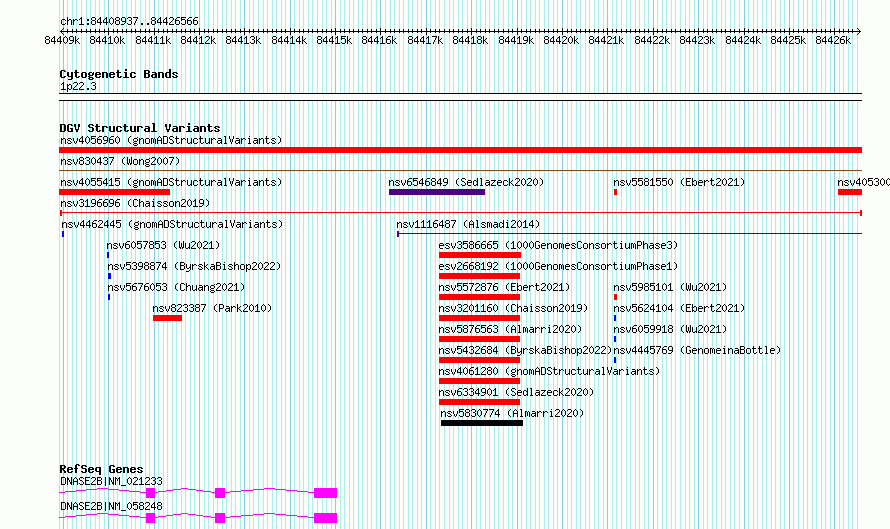Screen dimensions: 890x529
Task: Click the nsv5581550 (Ebert2021) label
Action: pyautogui.click(x=679, y=182)
